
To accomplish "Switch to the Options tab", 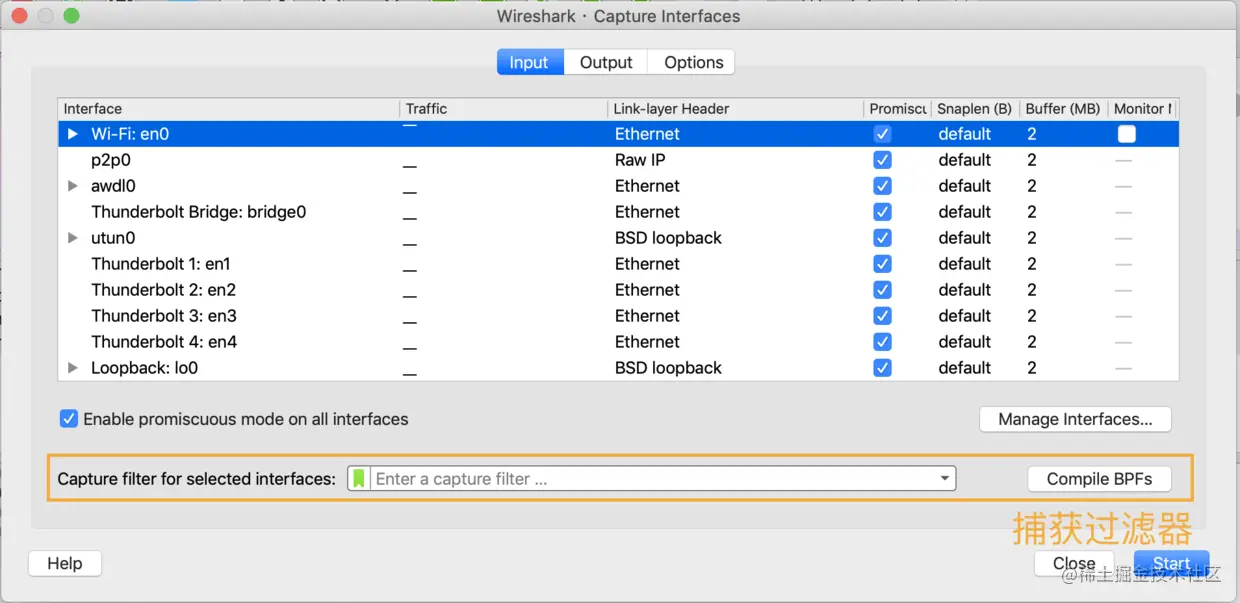I will (x=693, y=62).
